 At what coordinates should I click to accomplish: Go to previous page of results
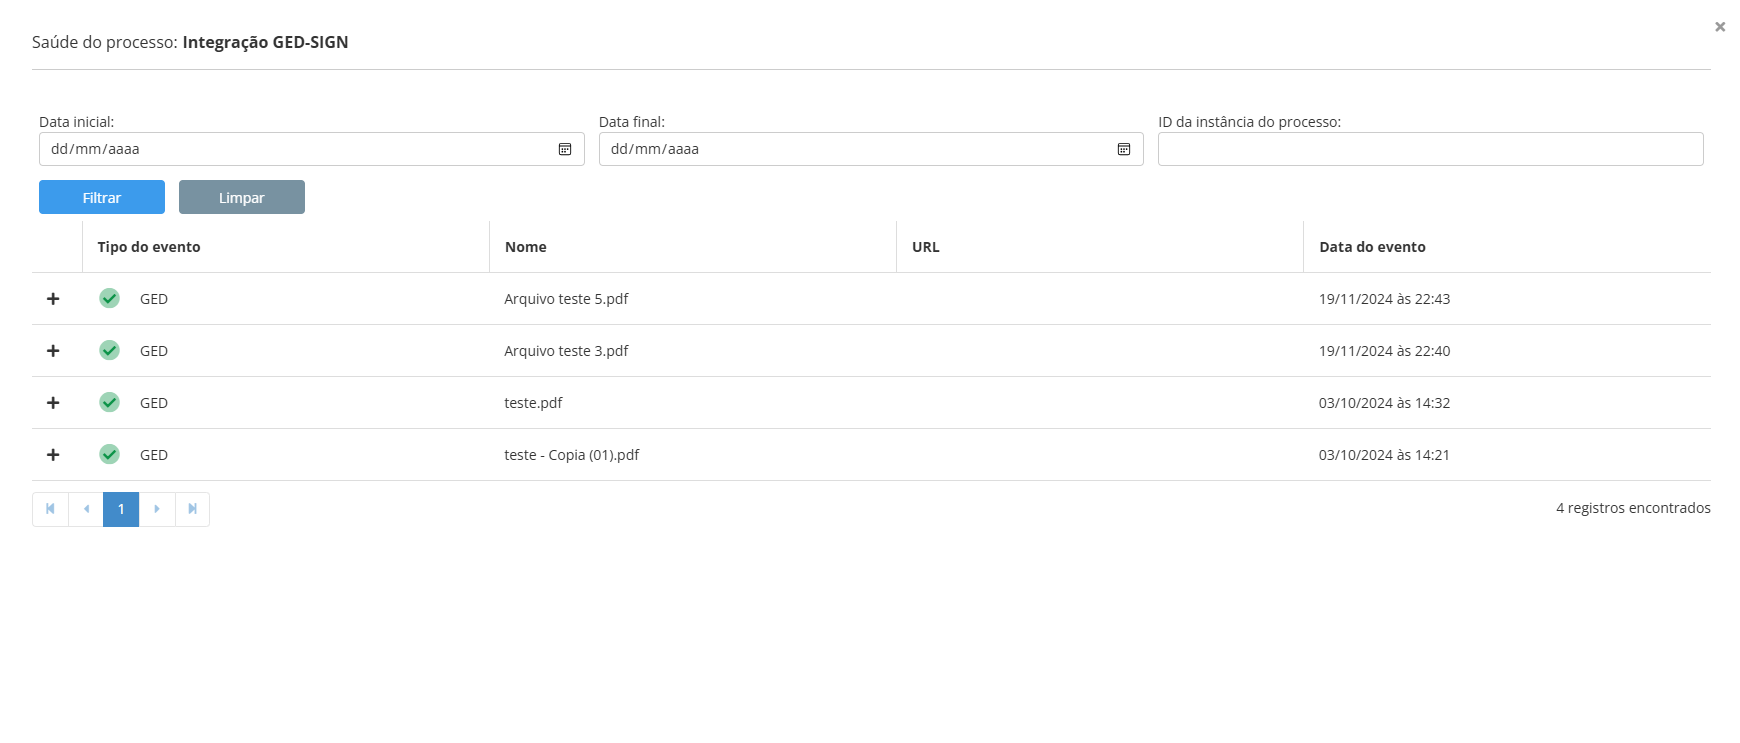point(86,509)
